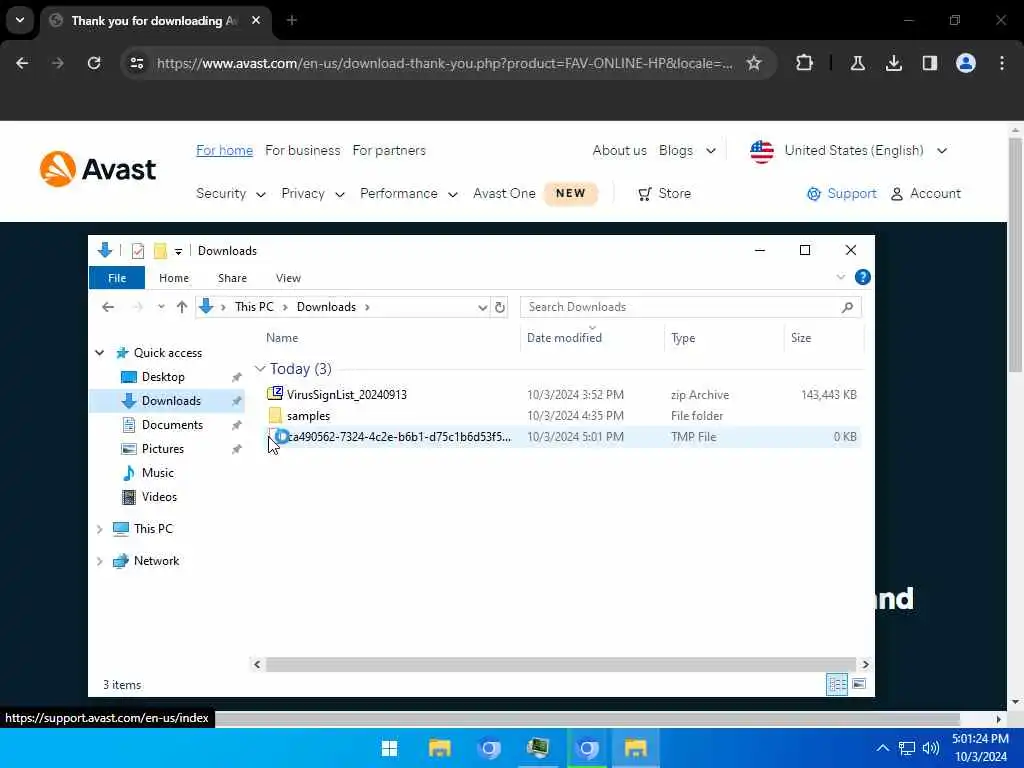Switch to the View ribbon tab
This screenshot has height=768, width=1024.
[288, 278]
